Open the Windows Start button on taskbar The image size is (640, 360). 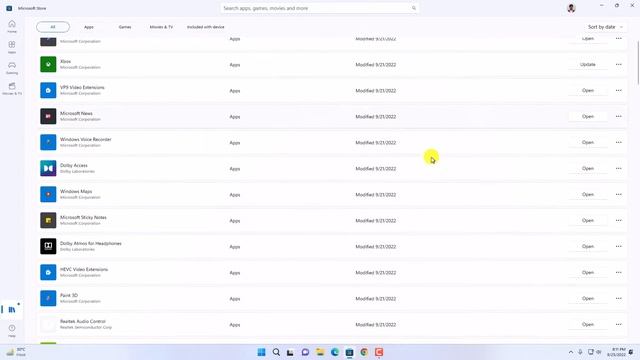pos(262,352)
